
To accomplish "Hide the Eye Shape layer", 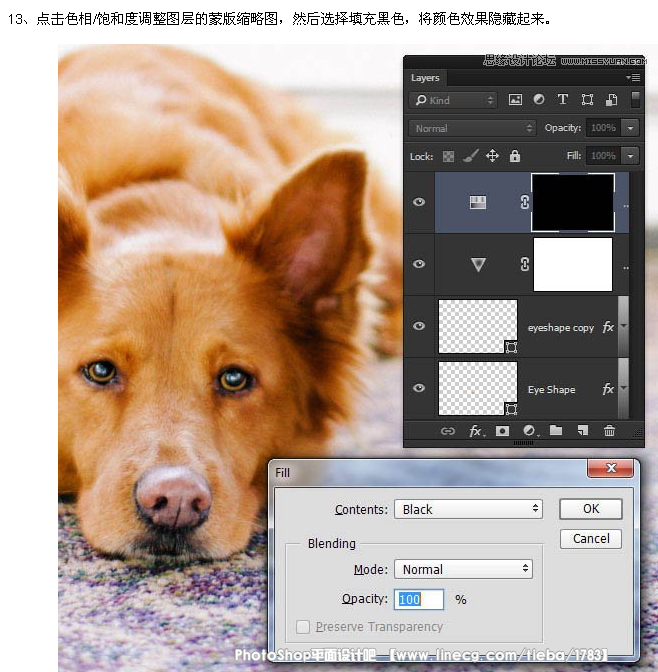I will point(419,388).
